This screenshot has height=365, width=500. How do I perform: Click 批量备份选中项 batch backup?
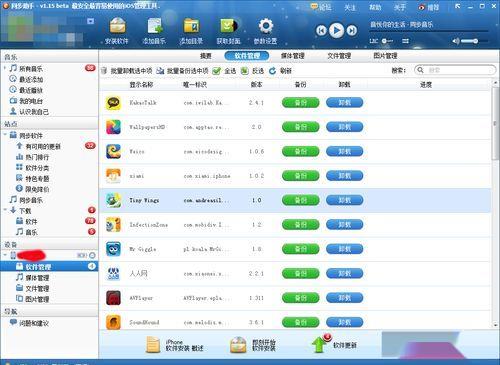tap(182, 71)
